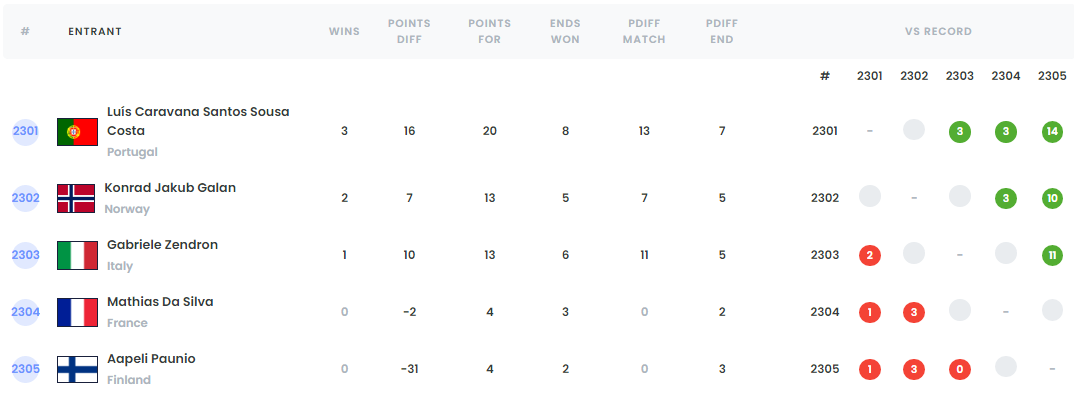This screenshot has width=1074, height=403.
Task: Click the 2305 entrant number badge
Action: click(x=25, y=369)
